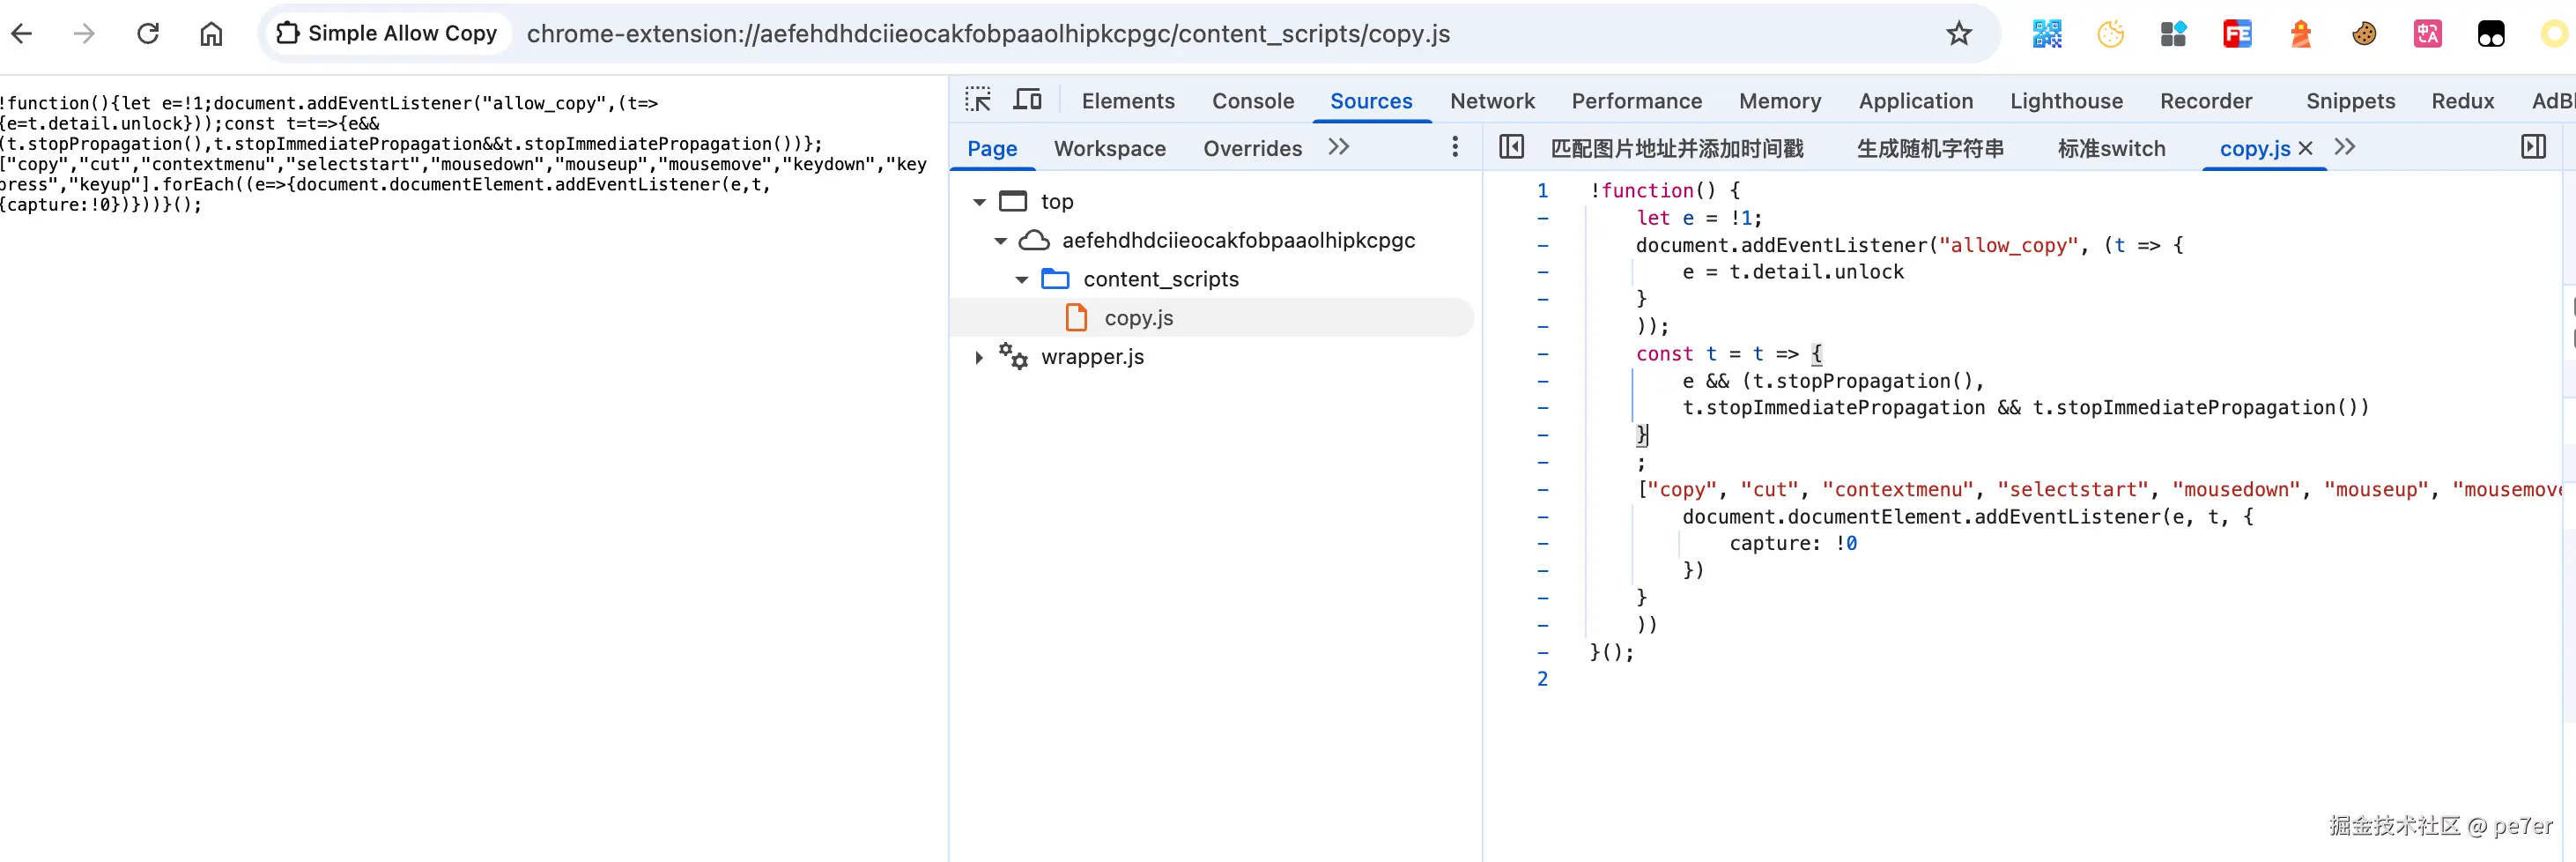The width and height of the screenshot is (2576, 862).
Task: Open the navigator three-dot options menu
Action: 1455,147
